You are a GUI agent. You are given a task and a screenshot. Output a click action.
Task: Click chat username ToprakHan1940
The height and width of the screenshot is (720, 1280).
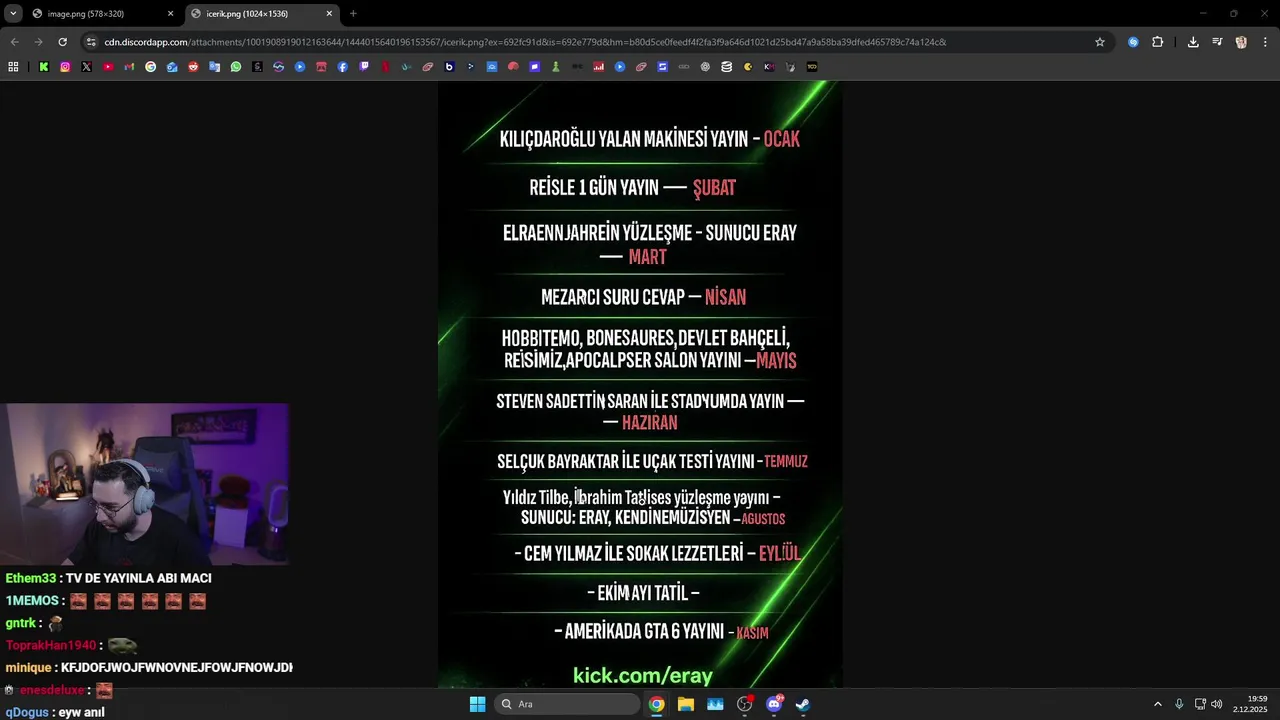click(x=51, y=645)
